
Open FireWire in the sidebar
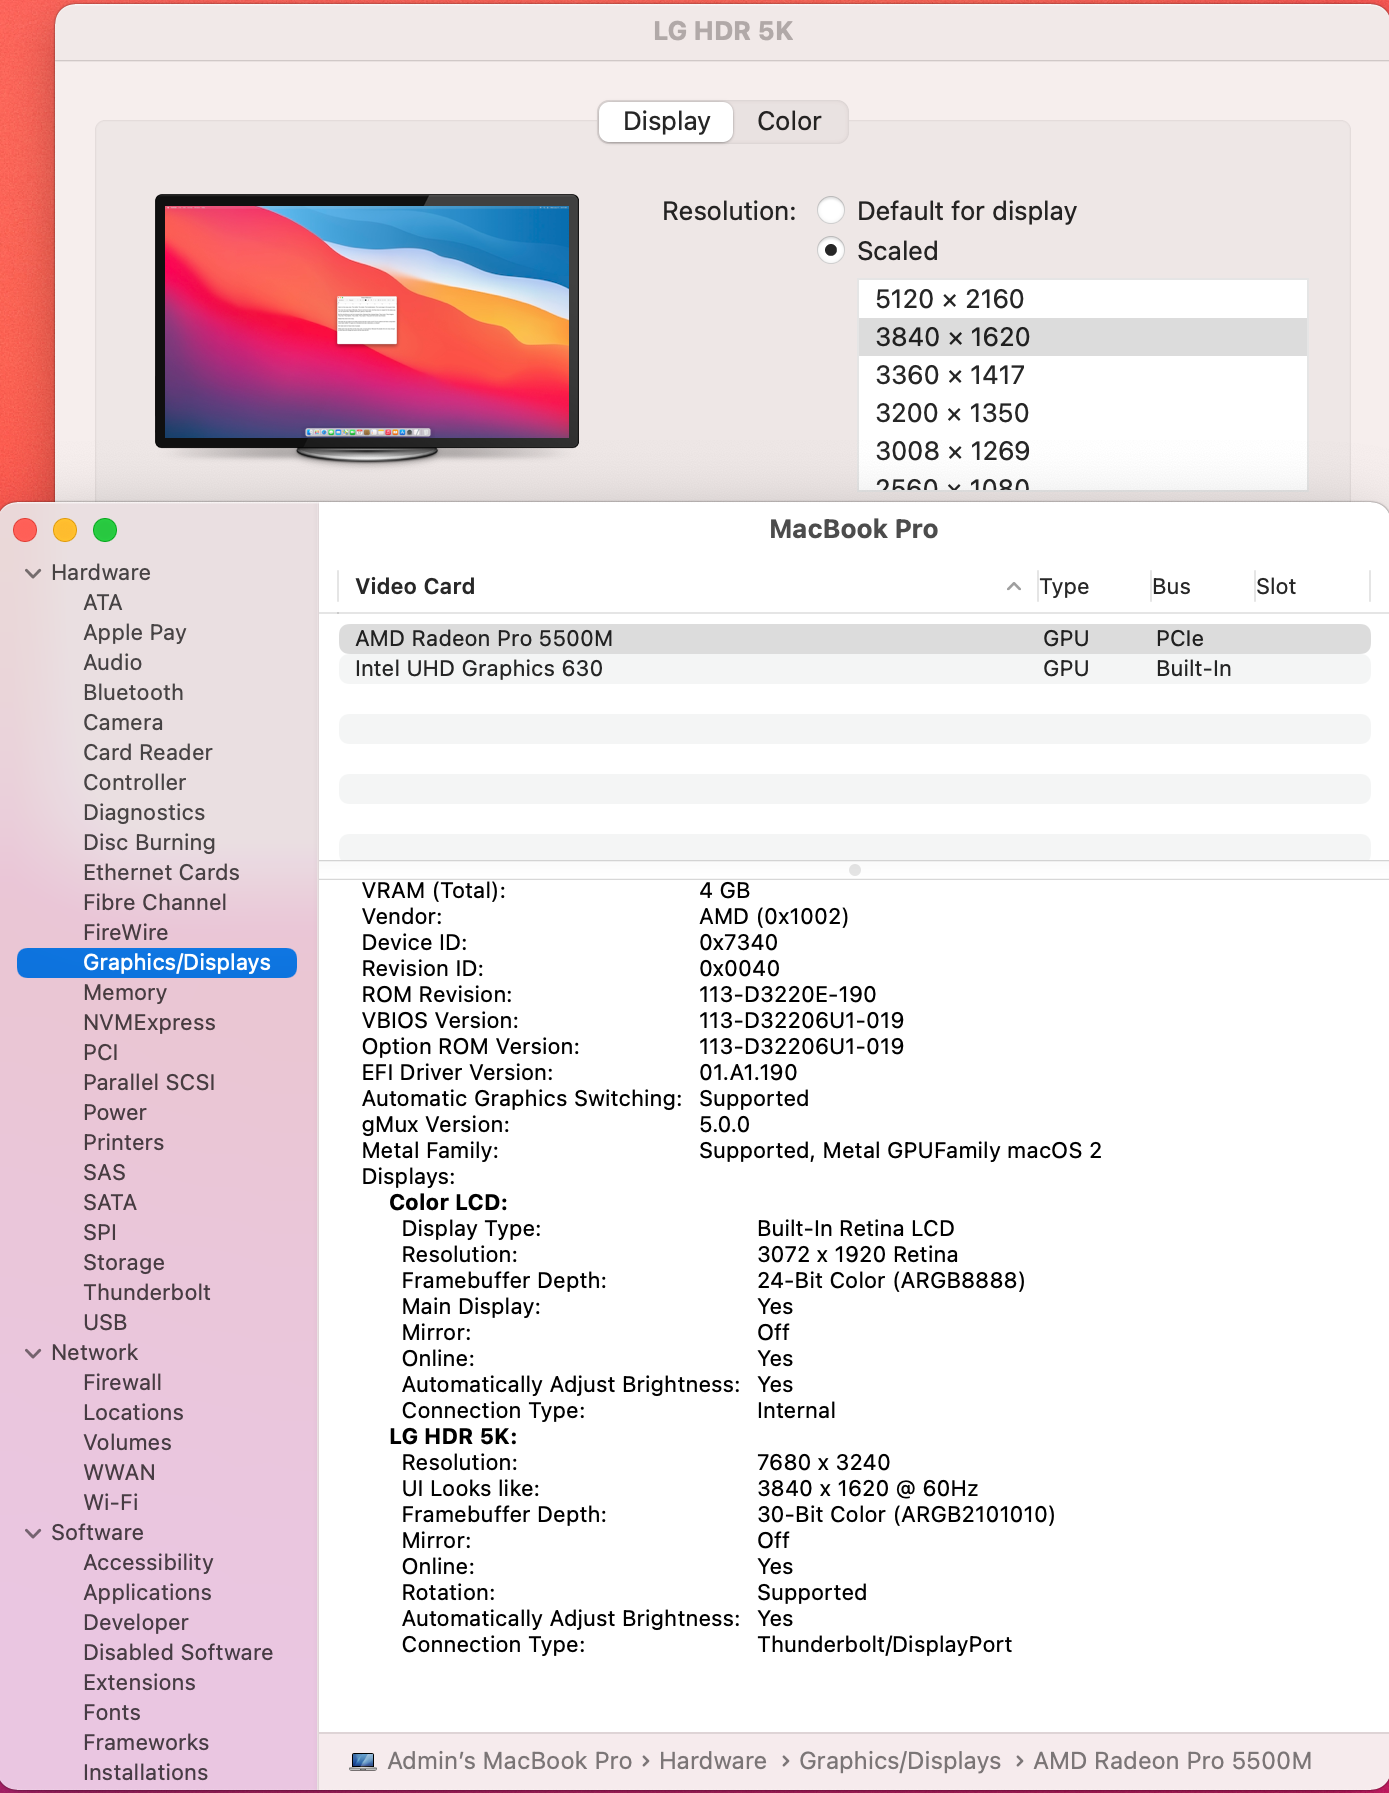[126, 933]
